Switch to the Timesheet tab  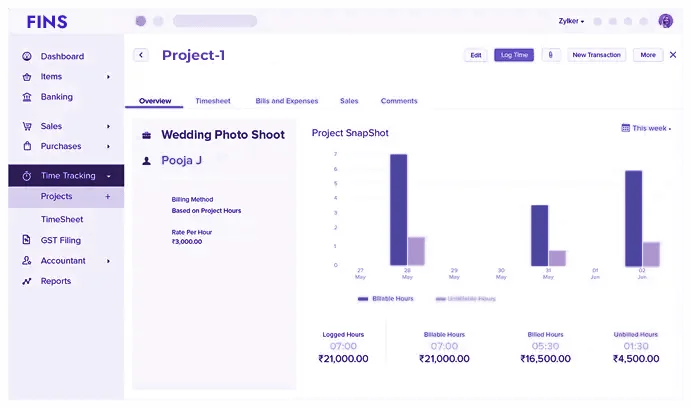[x=213, y=101]
